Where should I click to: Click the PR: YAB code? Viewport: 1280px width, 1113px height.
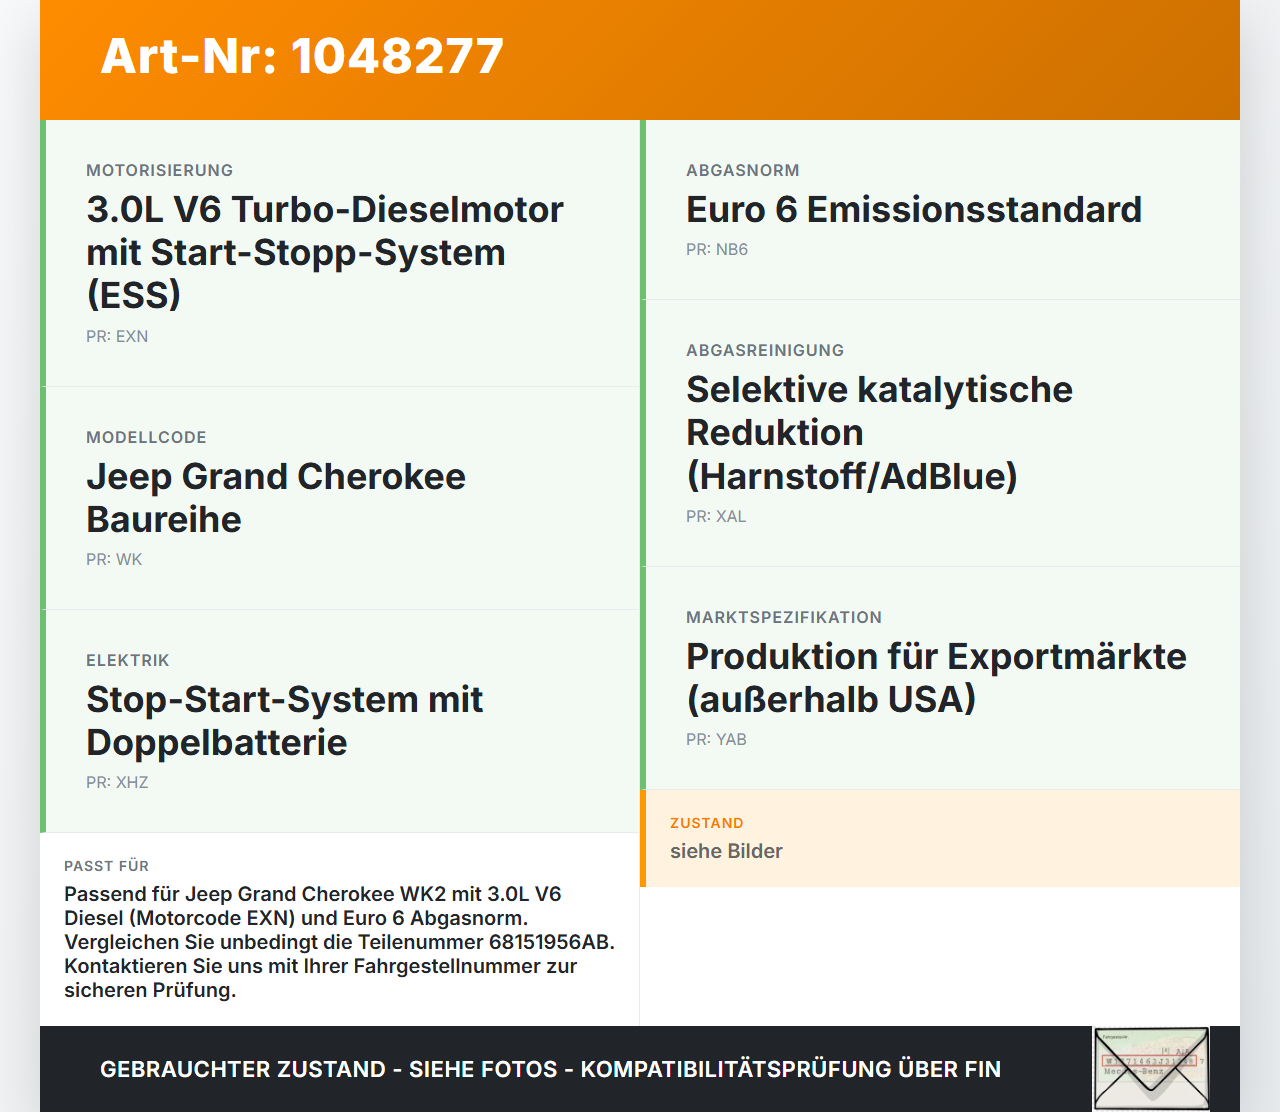click(716, 740)
